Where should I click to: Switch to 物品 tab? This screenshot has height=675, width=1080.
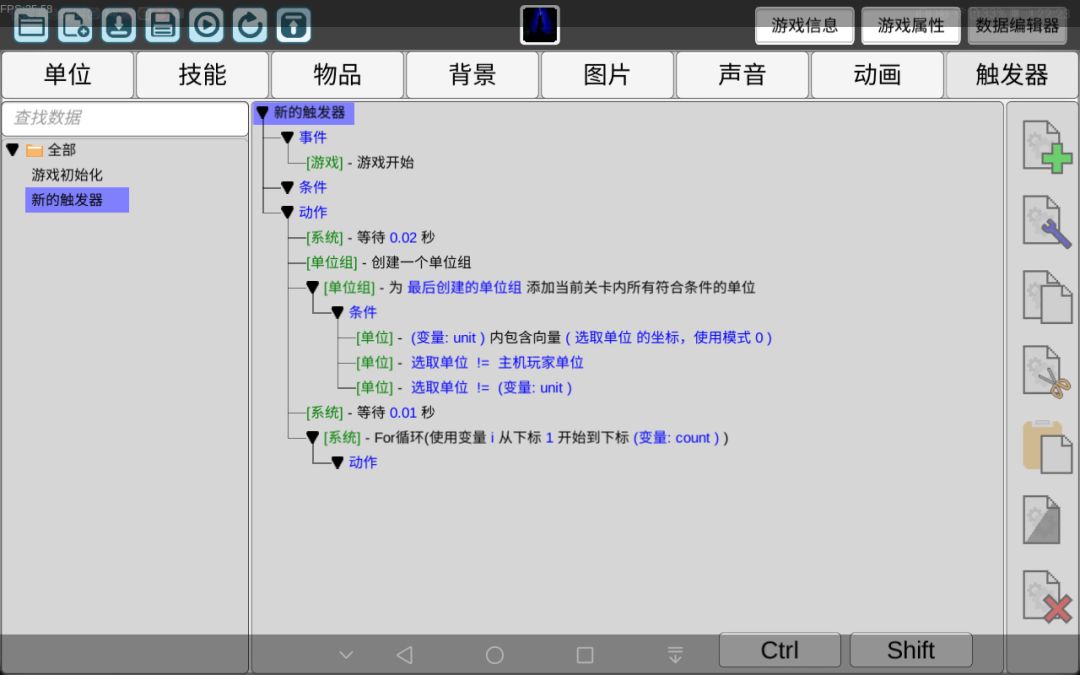click(338, 74)
